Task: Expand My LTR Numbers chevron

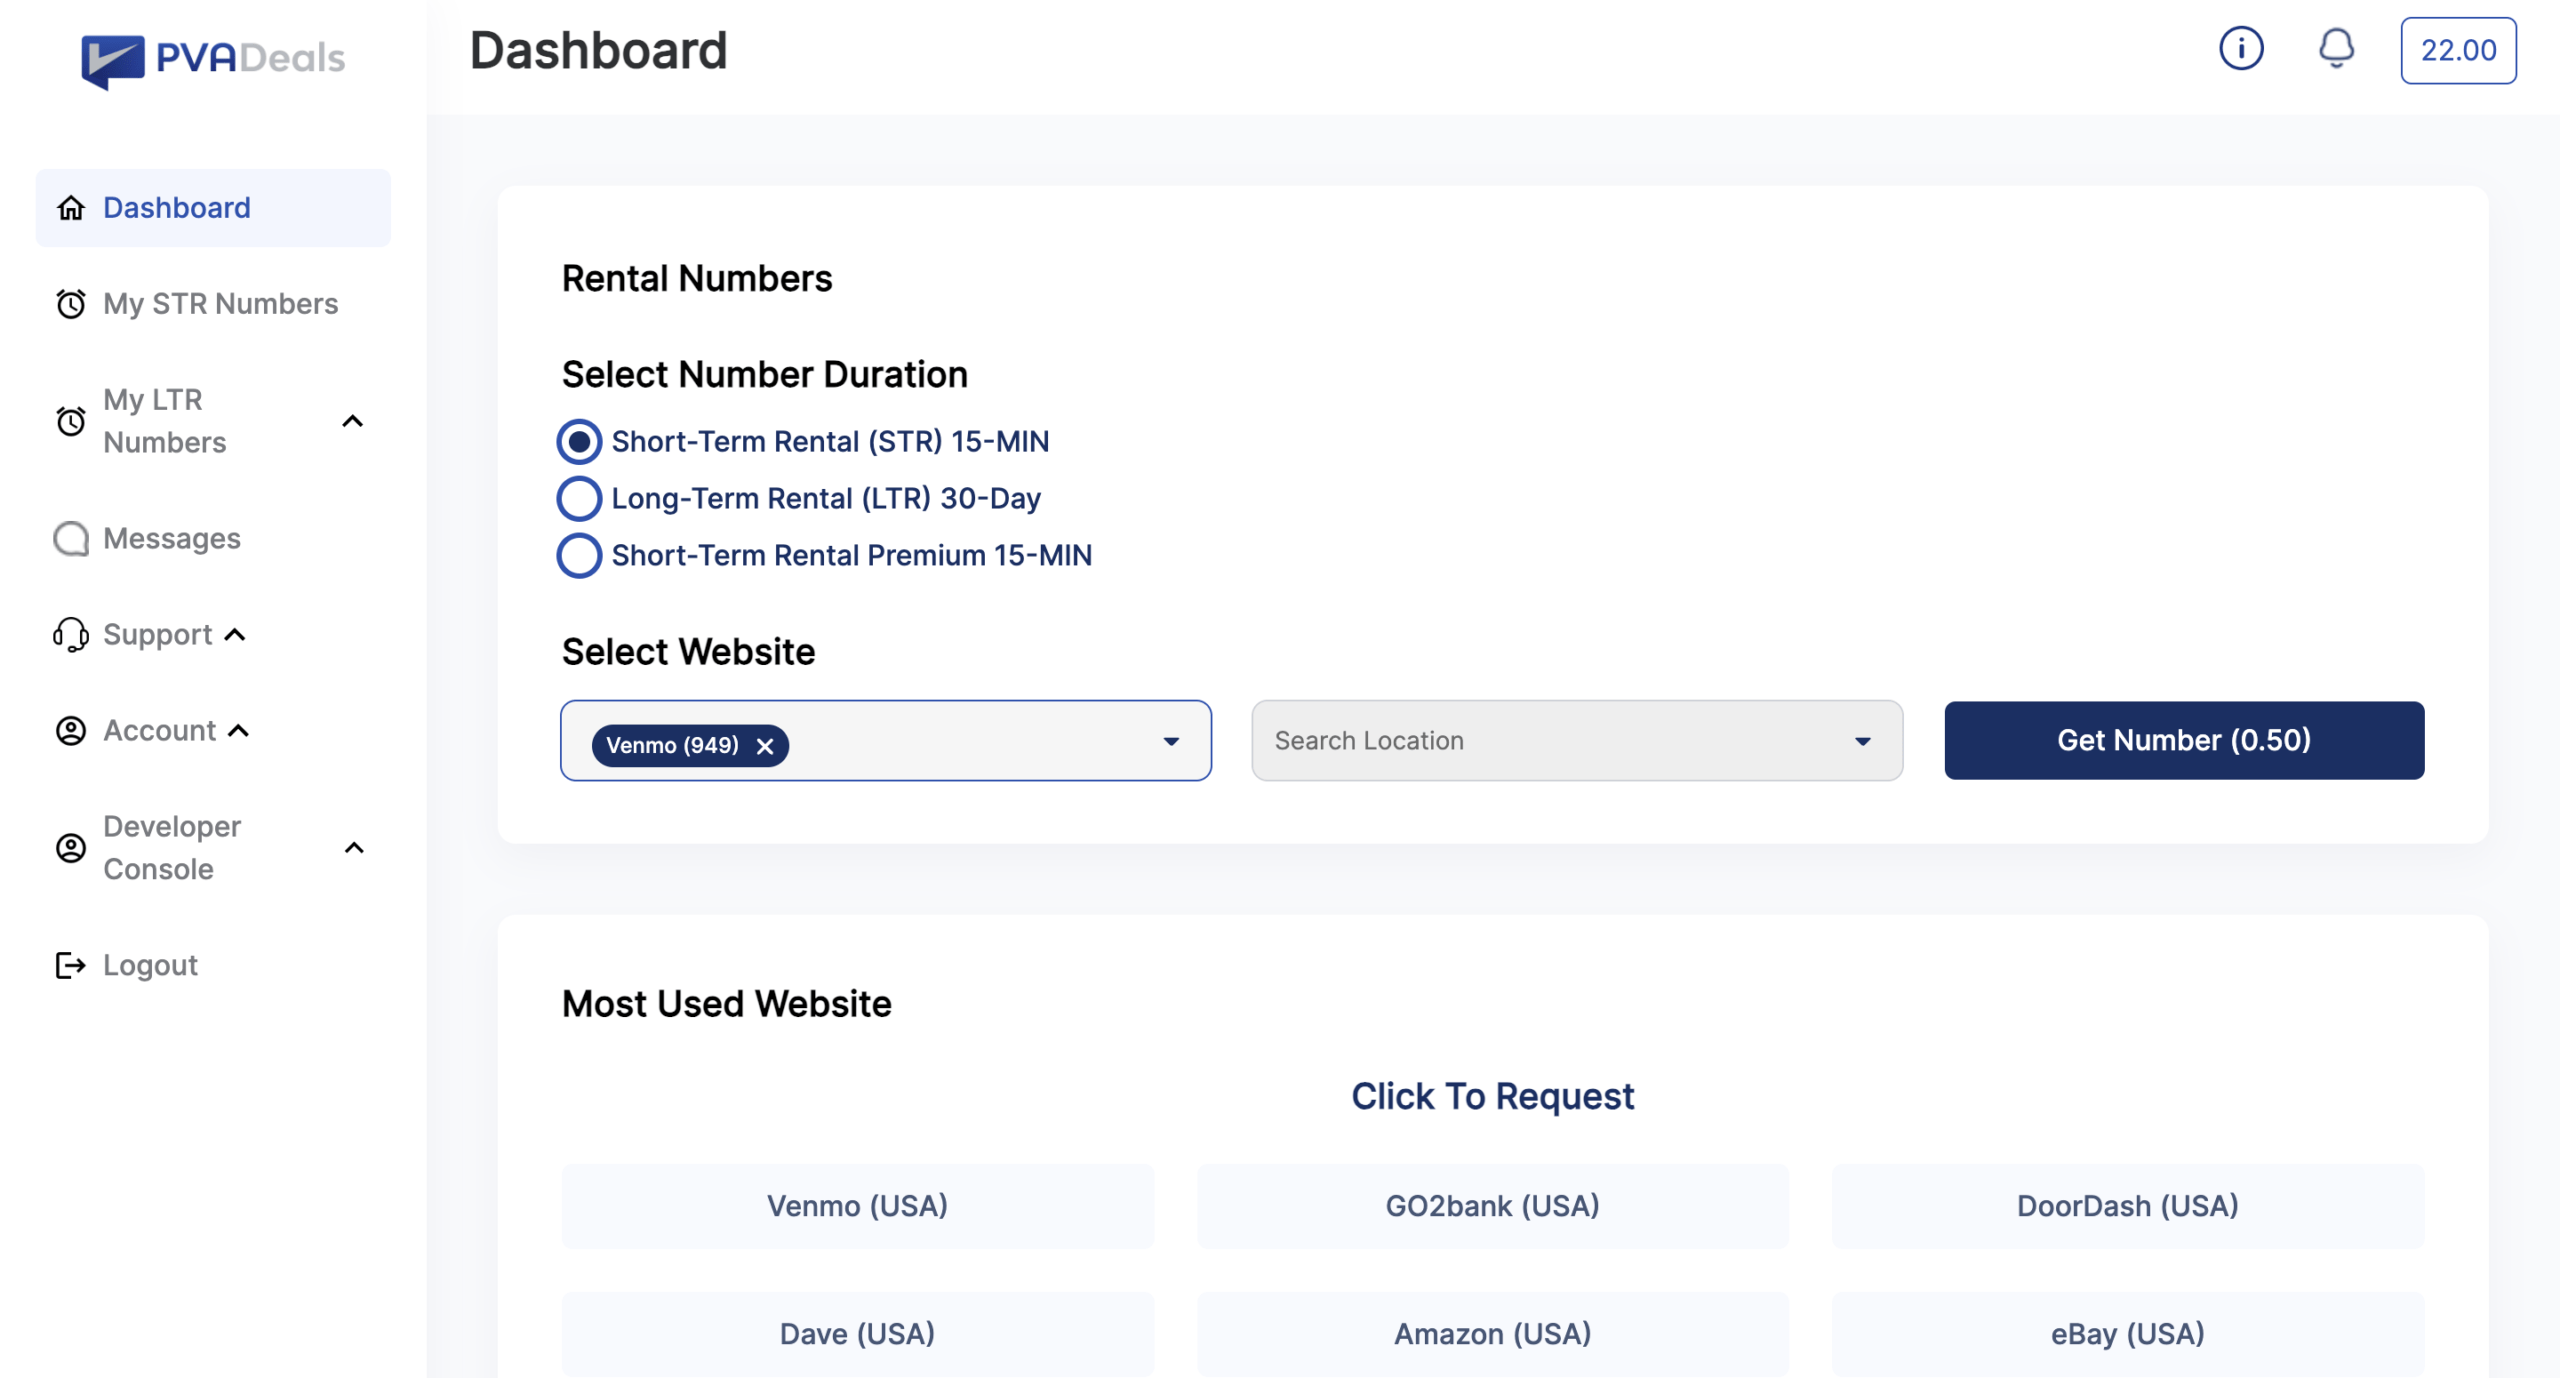Action: [x=353, y=421]
